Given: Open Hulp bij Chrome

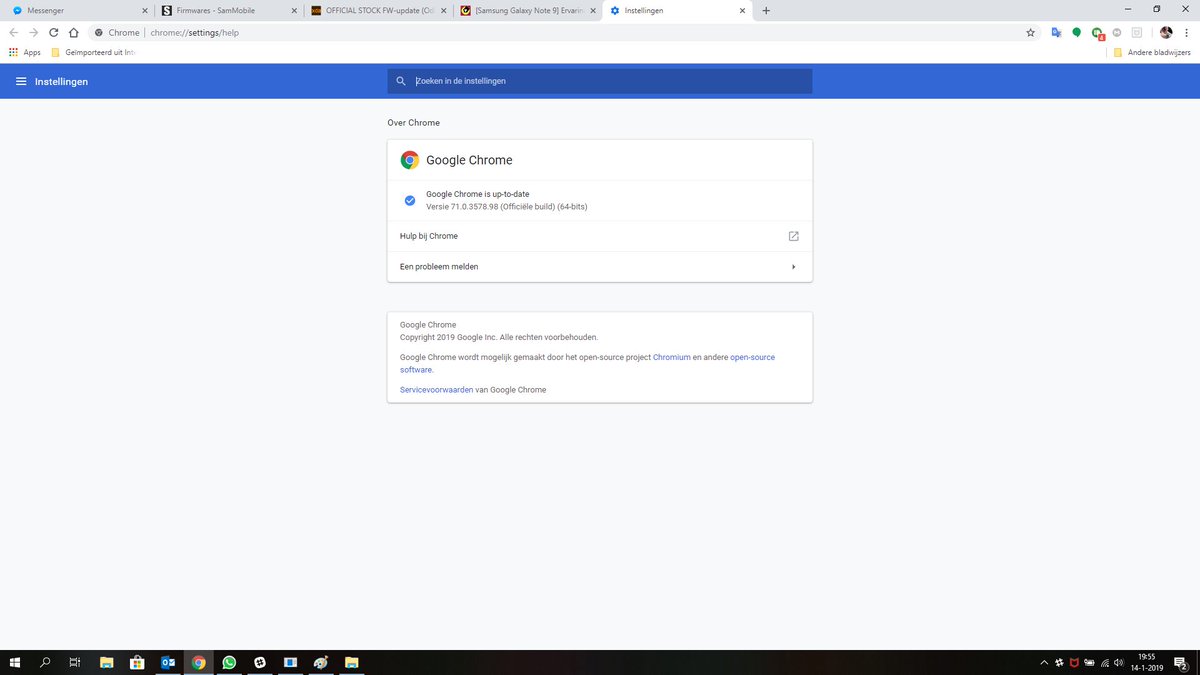Looking at the screenshot, I should pyautogui.click(x=600, y=236).
